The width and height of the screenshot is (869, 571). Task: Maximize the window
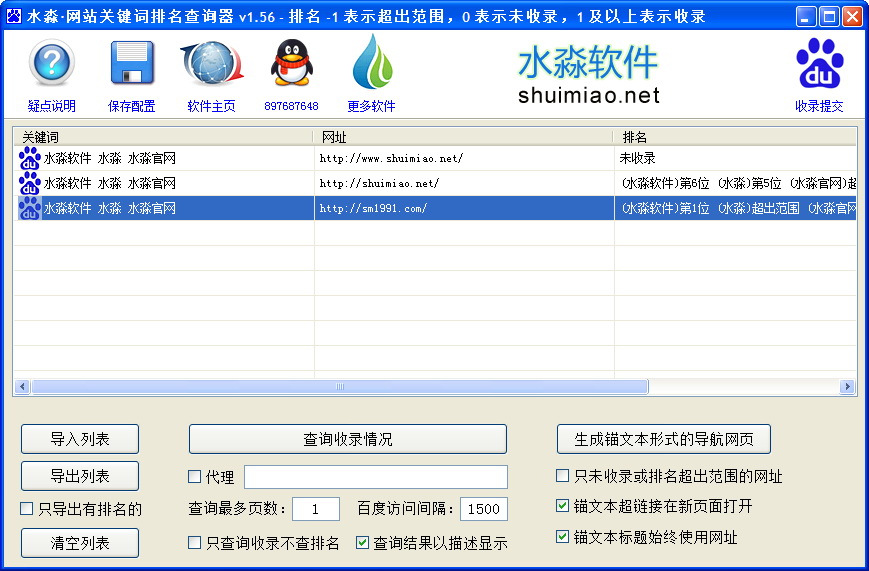click(829, 17)
